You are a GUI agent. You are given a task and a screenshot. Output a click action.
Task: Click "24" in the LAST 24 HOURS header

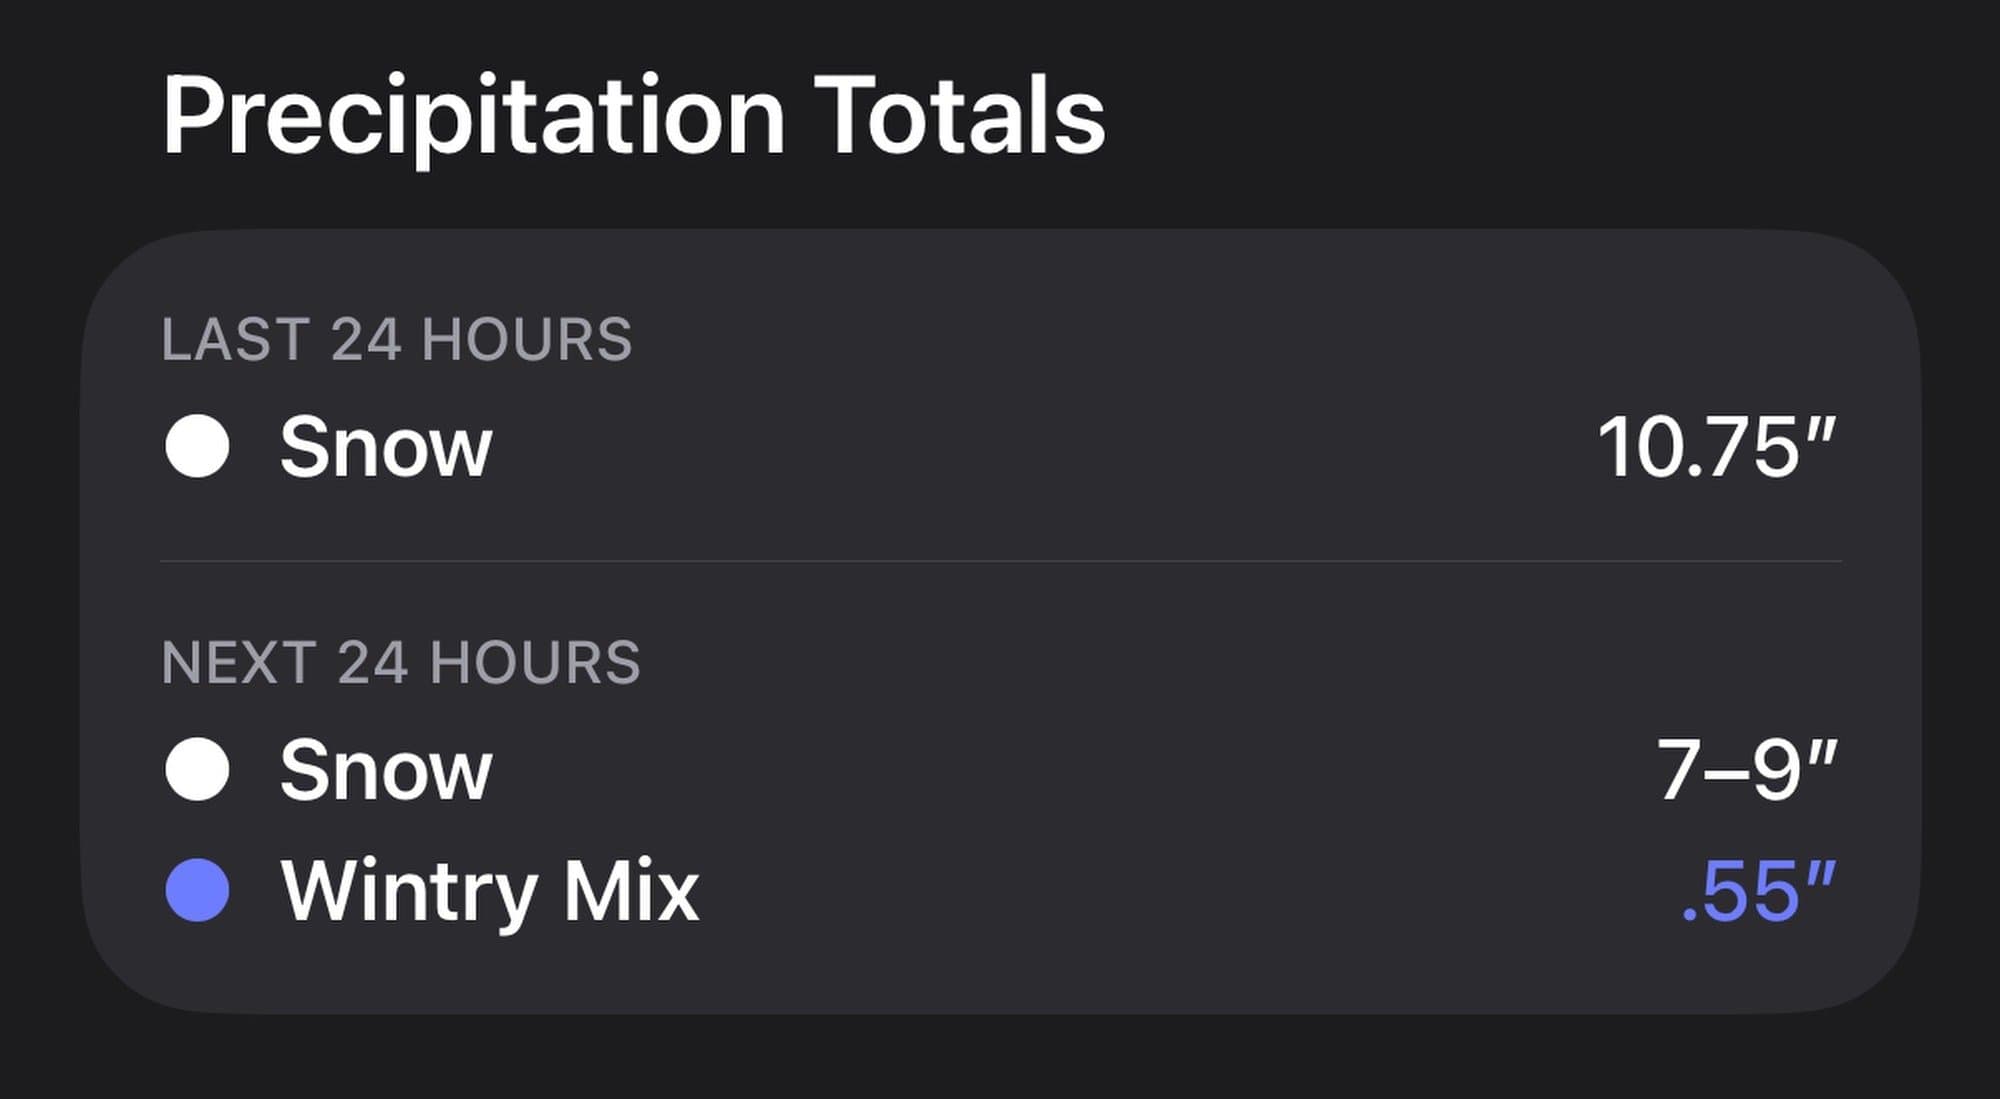tap(366, 339)
